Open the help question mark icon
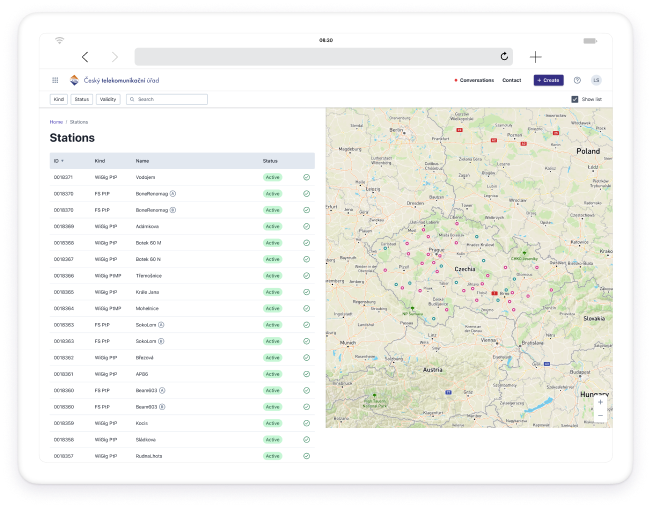651x508 pixels. 577,80
